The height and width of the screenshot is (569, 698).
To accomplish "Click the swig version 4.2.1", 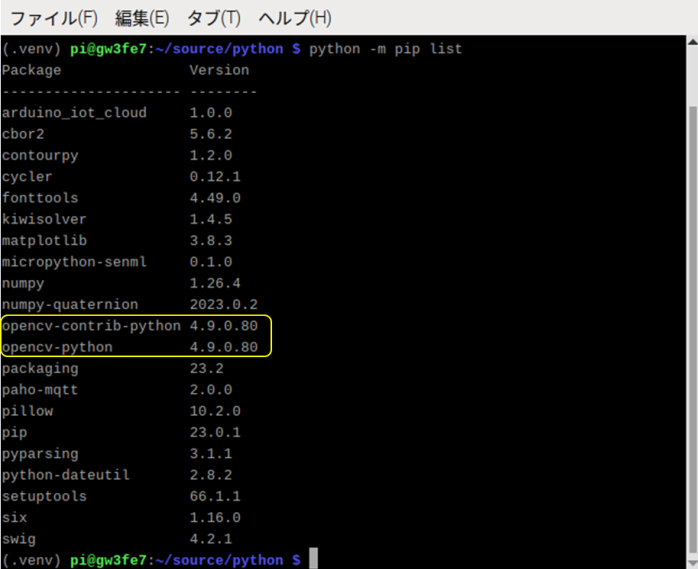I will [x=211, y=539].
